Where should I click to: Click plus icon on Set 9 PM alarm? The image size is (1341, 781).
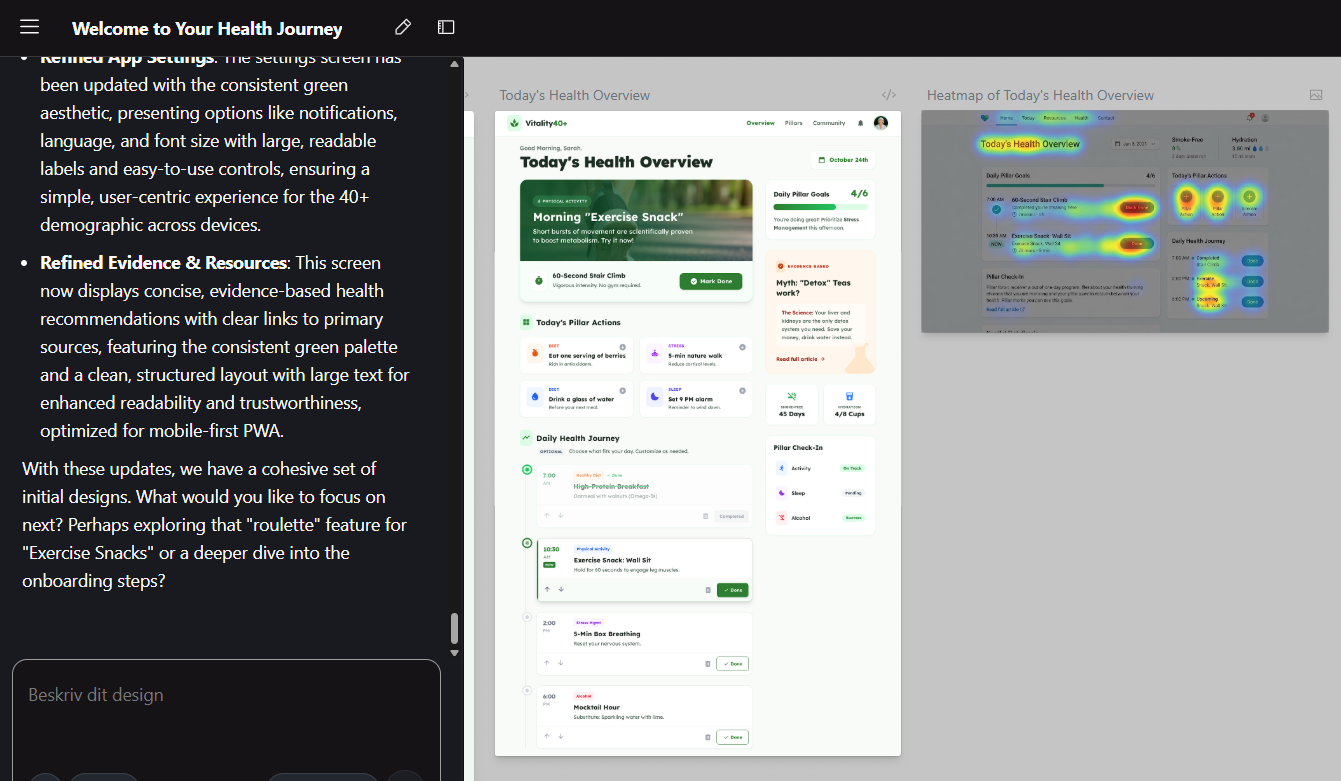[742, 390]
